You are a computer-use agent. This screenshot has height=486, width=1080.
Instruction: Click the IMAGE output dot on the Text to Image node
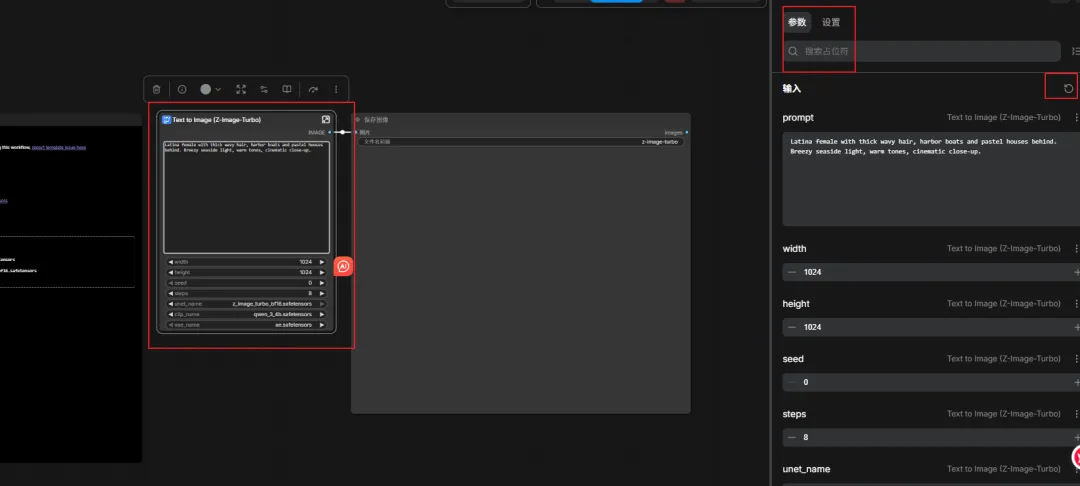point(330,131)
